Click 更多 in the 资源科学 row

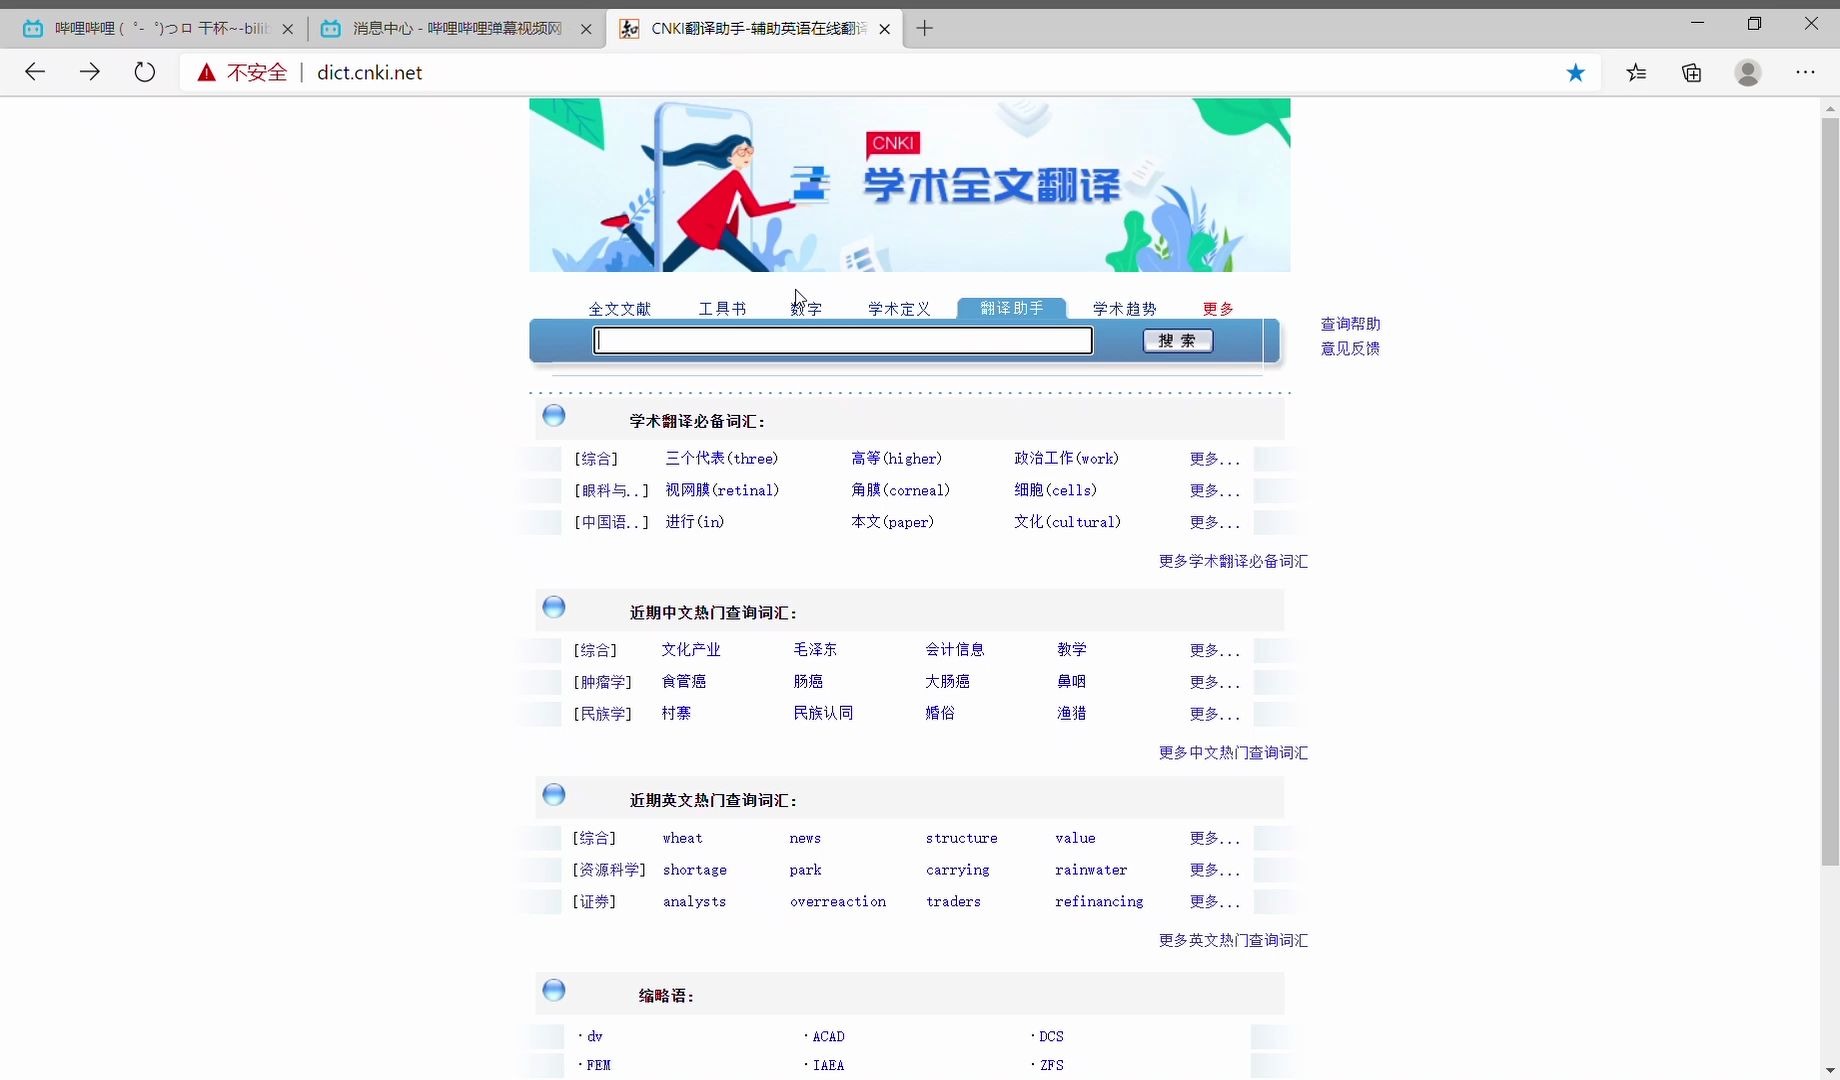[x=1215, y=870]
